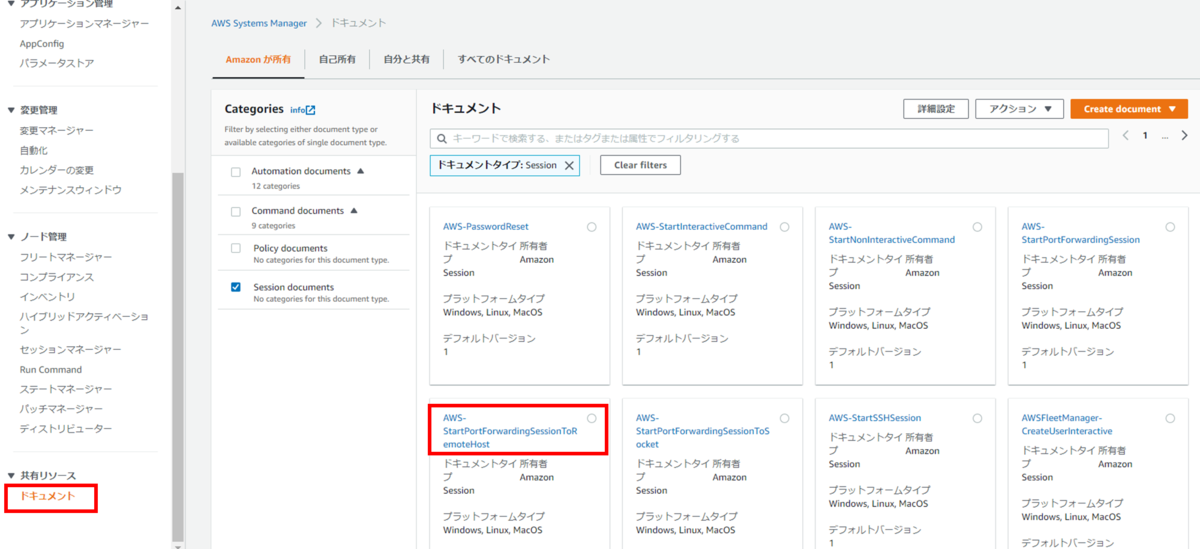The height and width of the screenshot is (549, 1200).
Task: Select AWS-StartPortForwardingSessionToSocket radio button
Action: (x=785, y=418)
